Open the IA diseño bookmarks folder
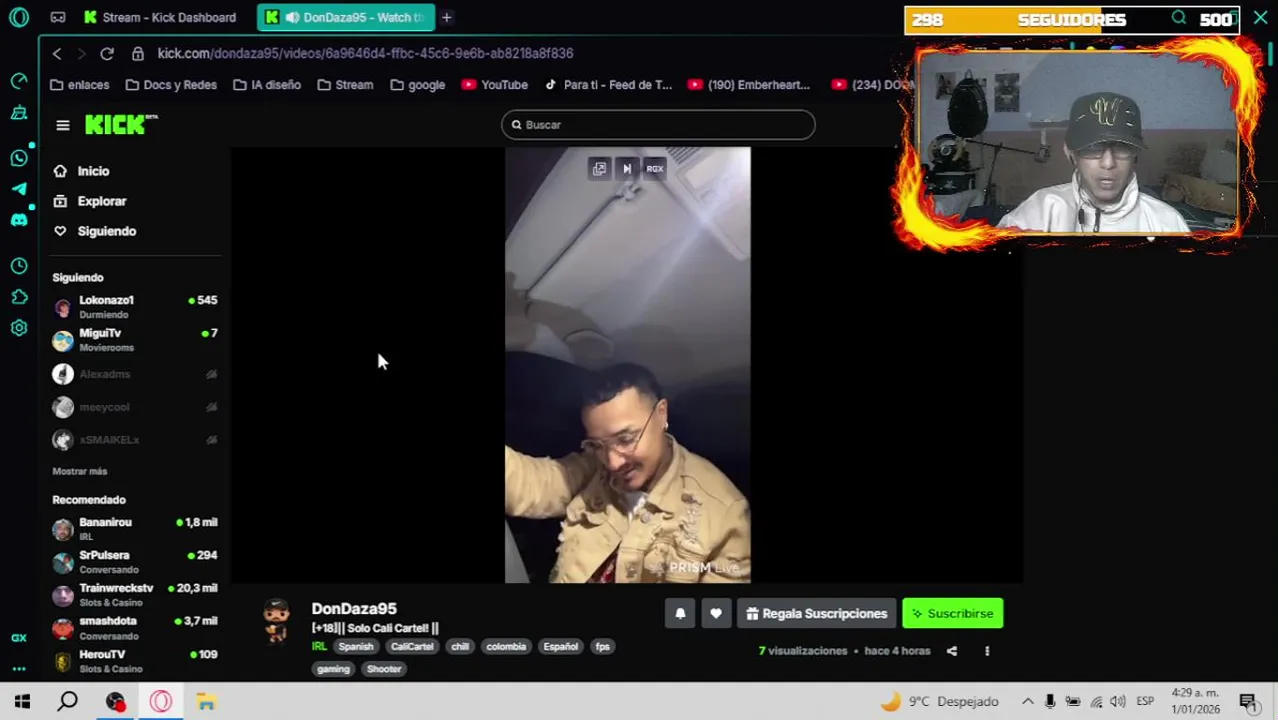Image resolution: width=1278 pixels, height=720 pixels. [x=267, y=85]
